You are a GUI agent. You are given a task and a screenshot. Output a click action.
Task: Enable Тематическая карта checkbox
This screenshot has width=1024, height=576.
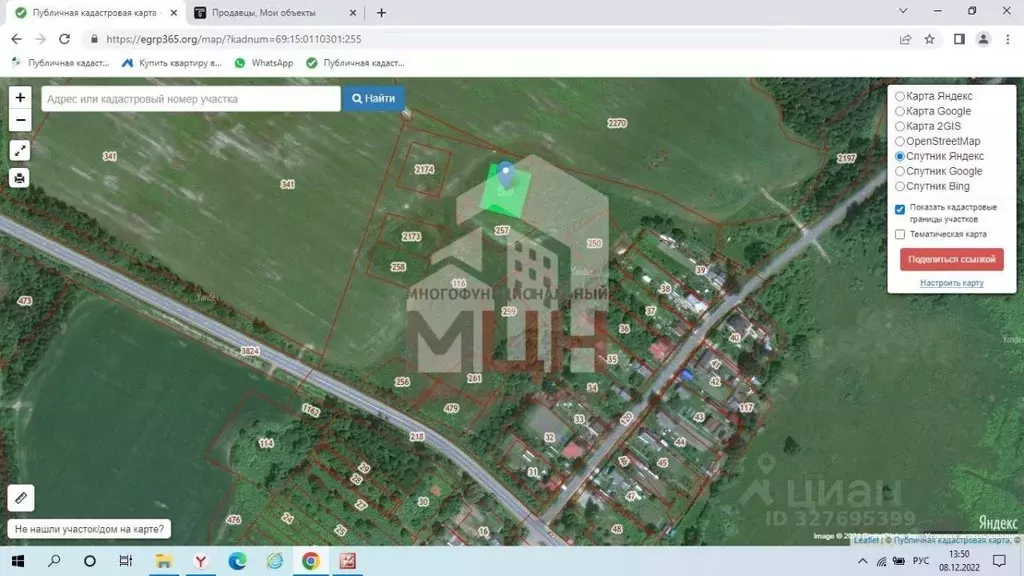click(900, 234)
